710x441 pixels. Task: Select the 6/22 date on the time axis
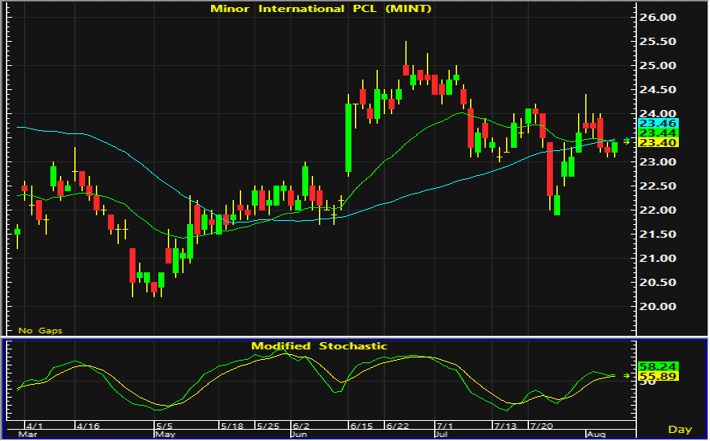click(398, 426)
